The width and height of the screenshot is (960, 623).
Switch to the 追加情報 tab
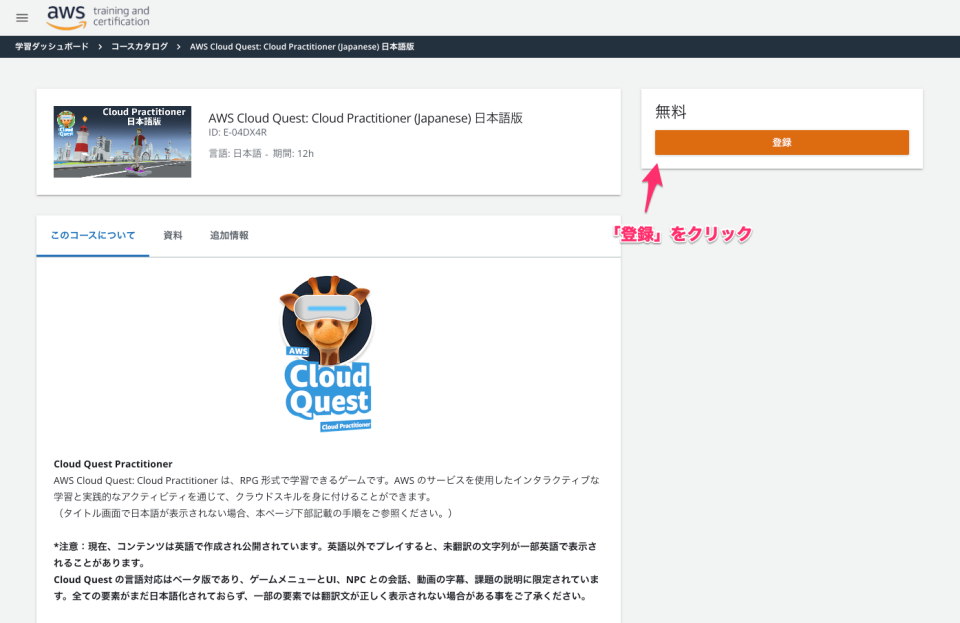click(229, 236)
